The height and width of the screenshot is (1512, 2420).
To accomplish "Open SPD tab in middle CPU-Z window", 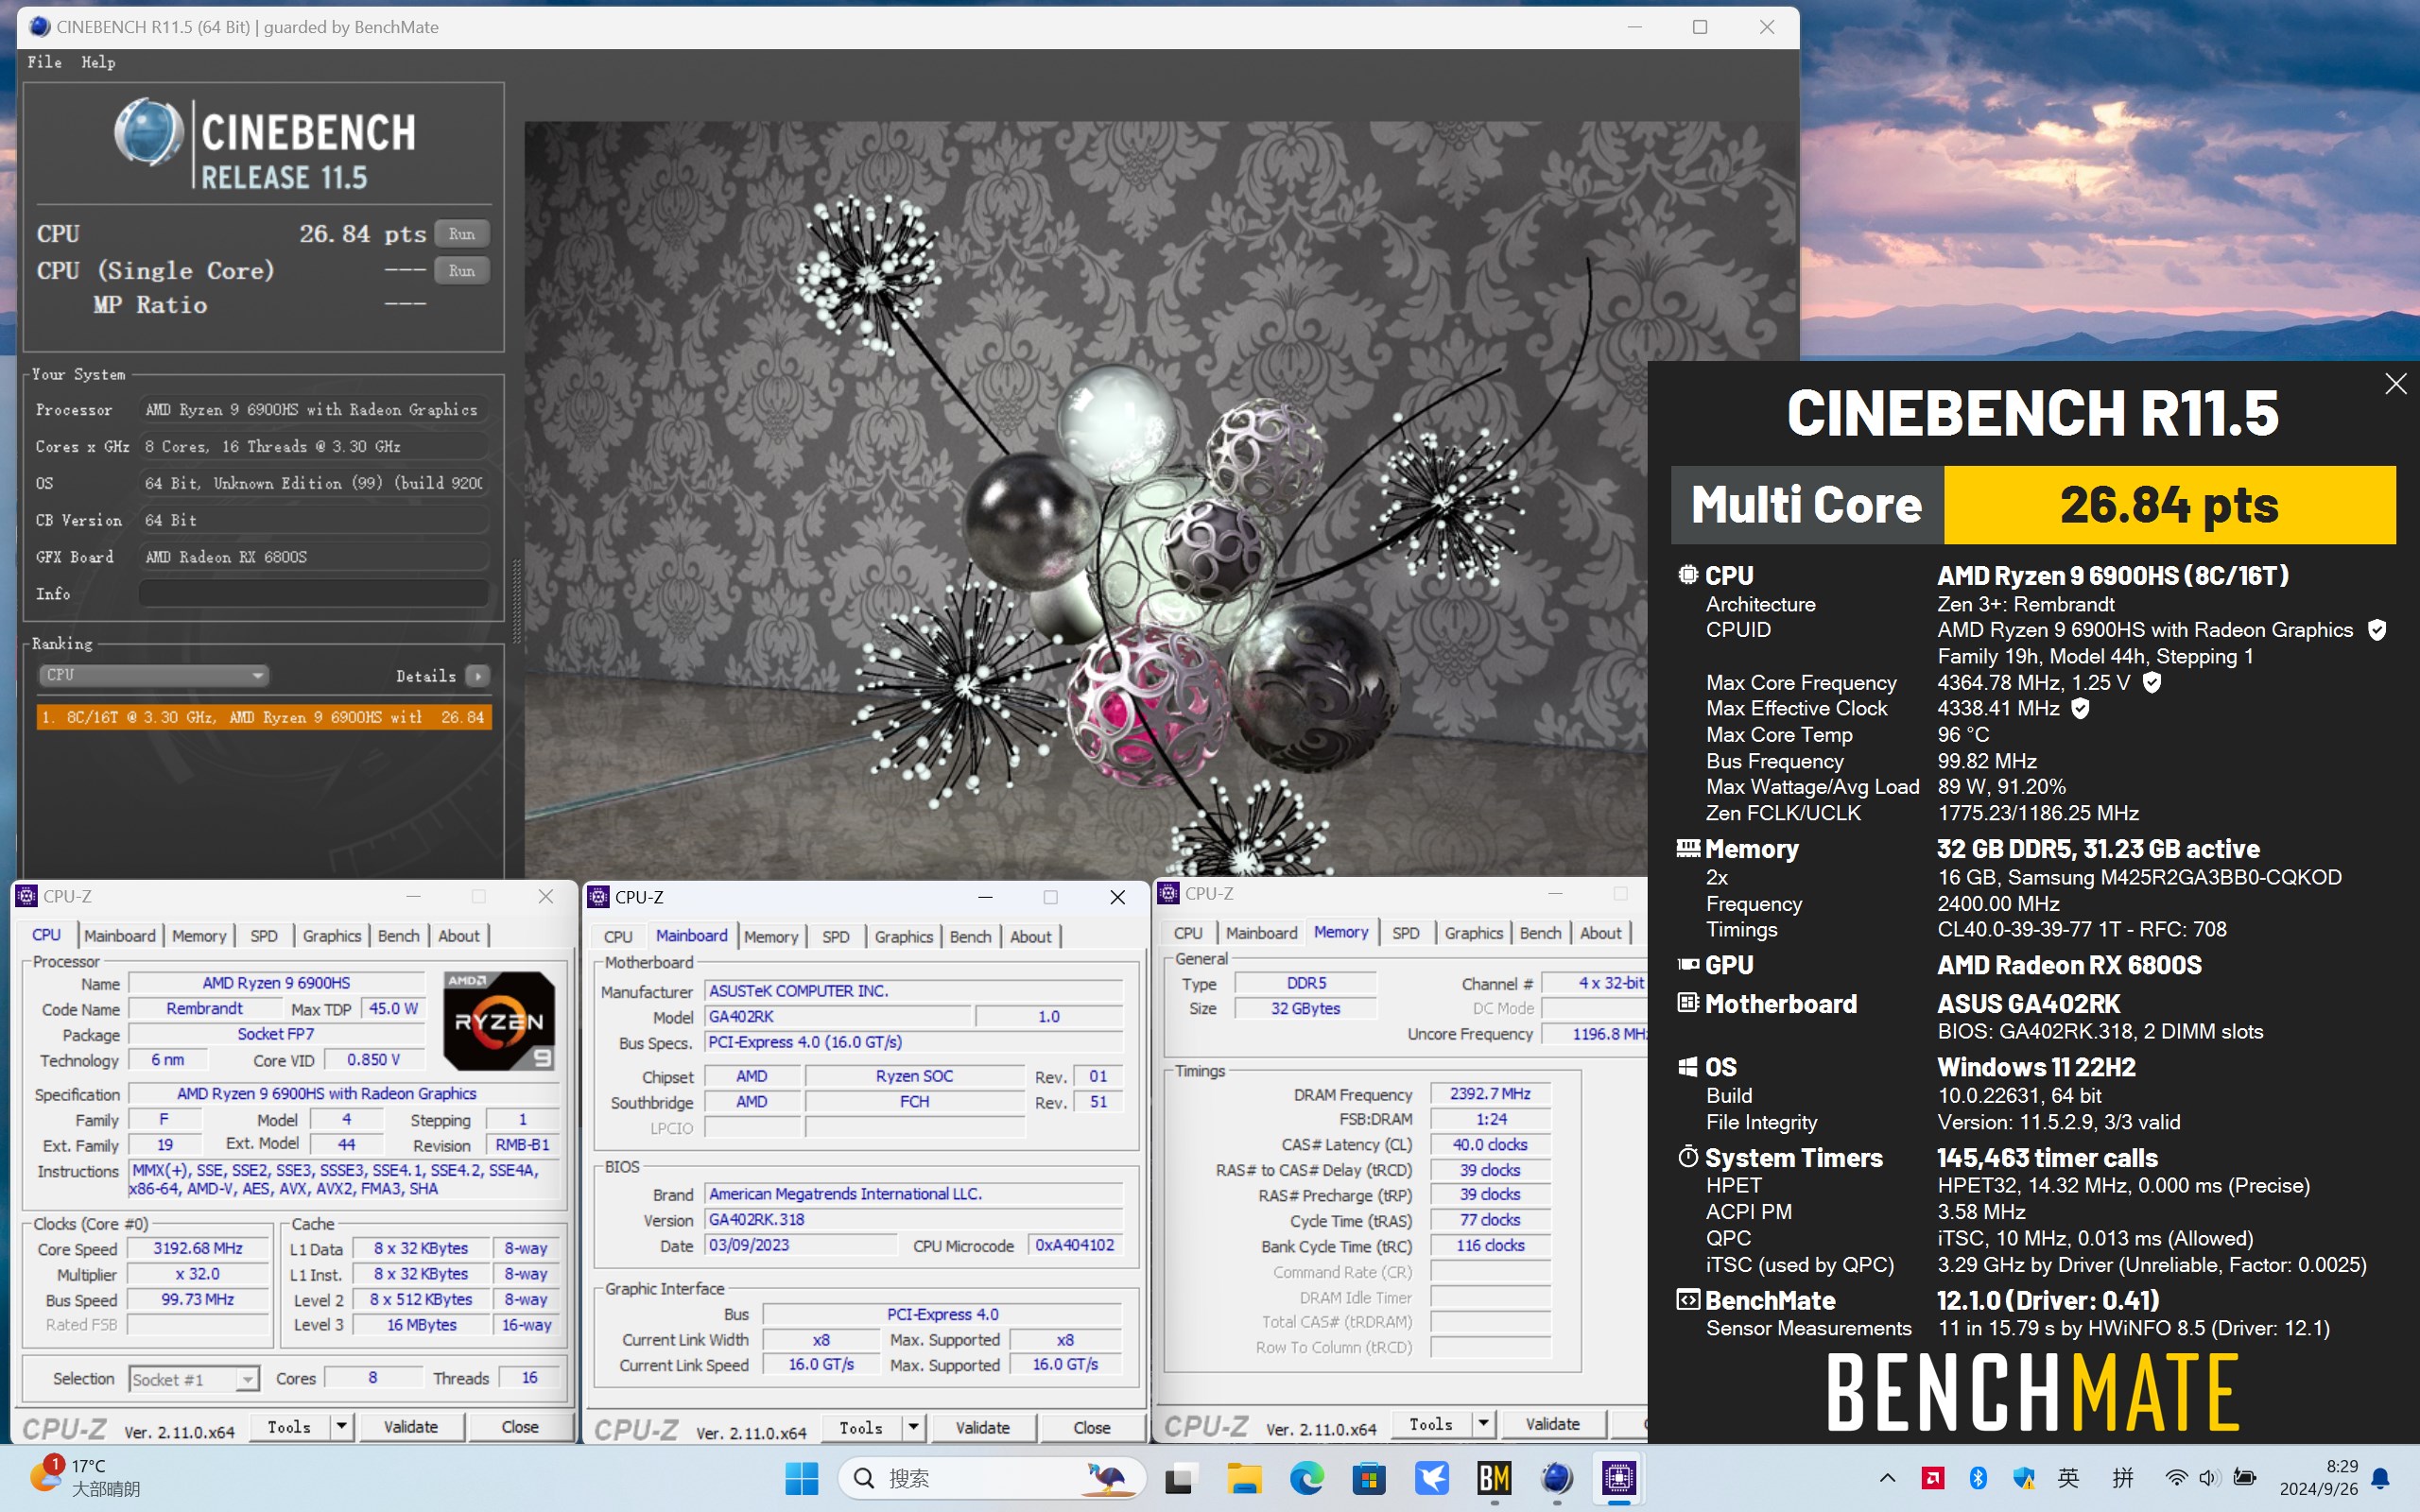I will (x=836, y=937).
